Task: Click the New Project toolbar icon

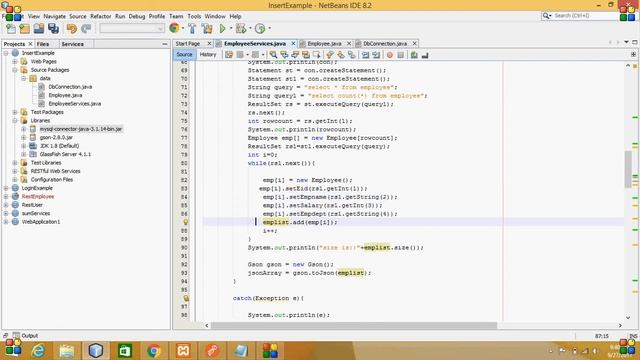Action: pos(24,29)
